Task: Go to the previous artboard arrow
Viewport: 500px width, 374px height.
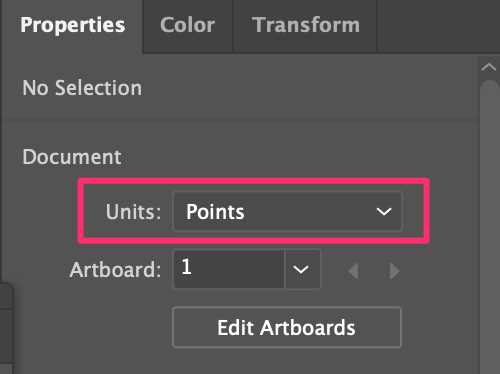Action: 353,270
